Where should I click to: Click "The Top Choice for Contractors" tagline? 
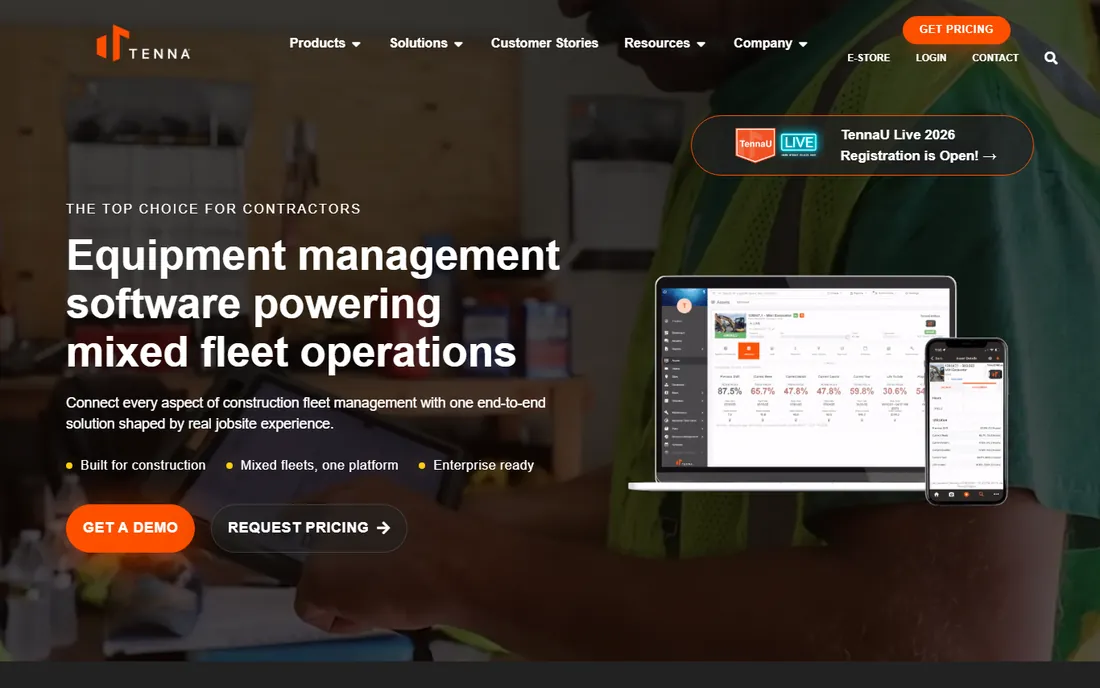point(213,209)
